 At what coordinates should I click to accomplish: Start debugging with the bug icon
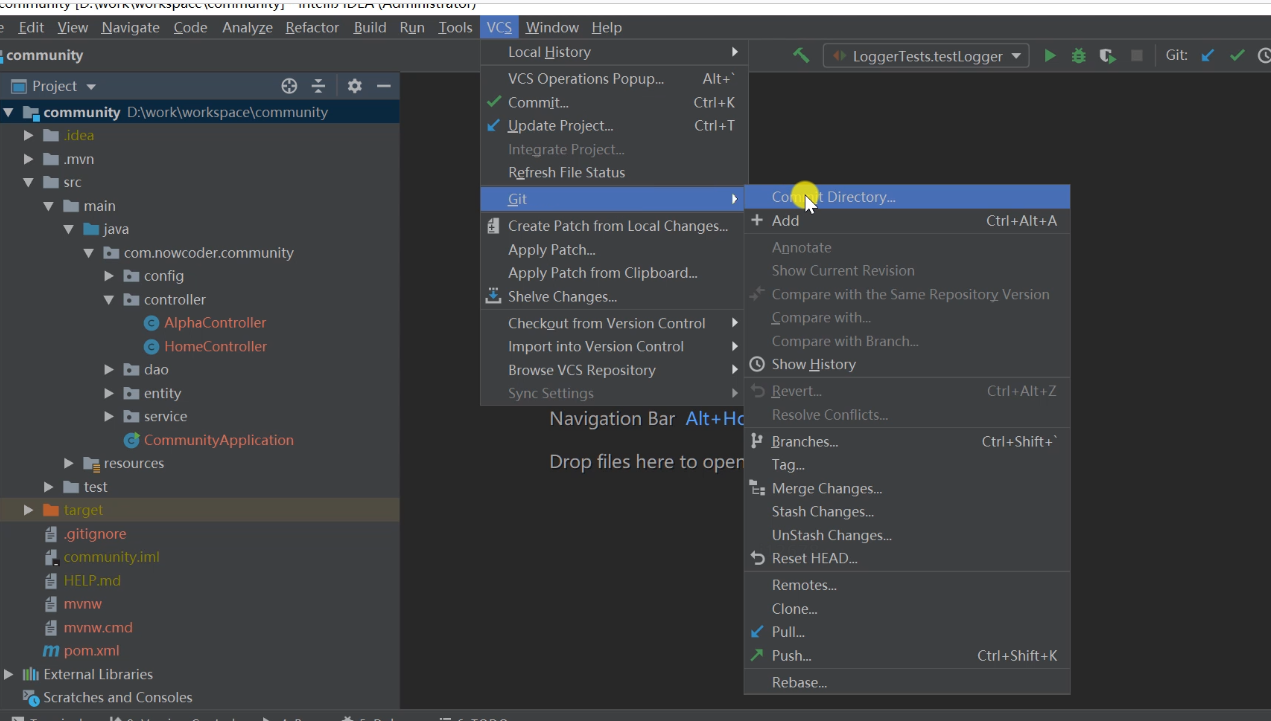(1078, 56)
